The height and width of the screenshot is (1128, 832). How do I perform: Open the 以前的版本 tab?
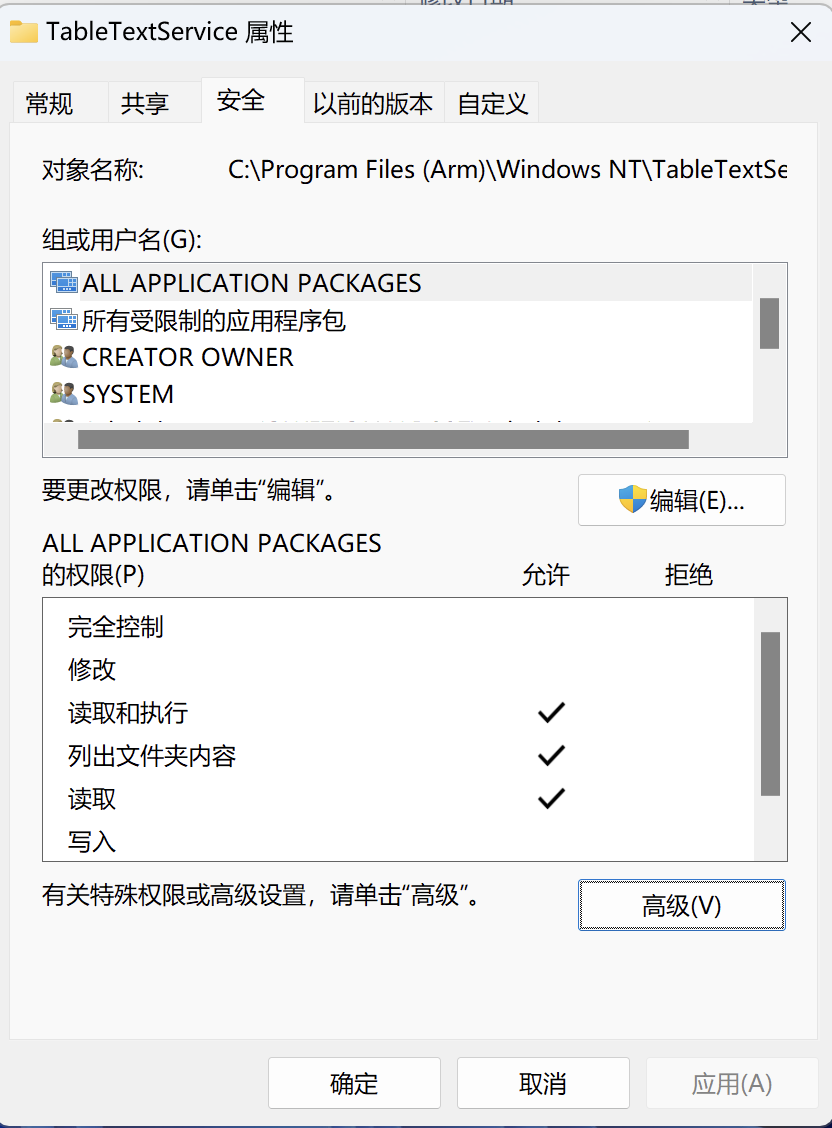pos(373,104)
